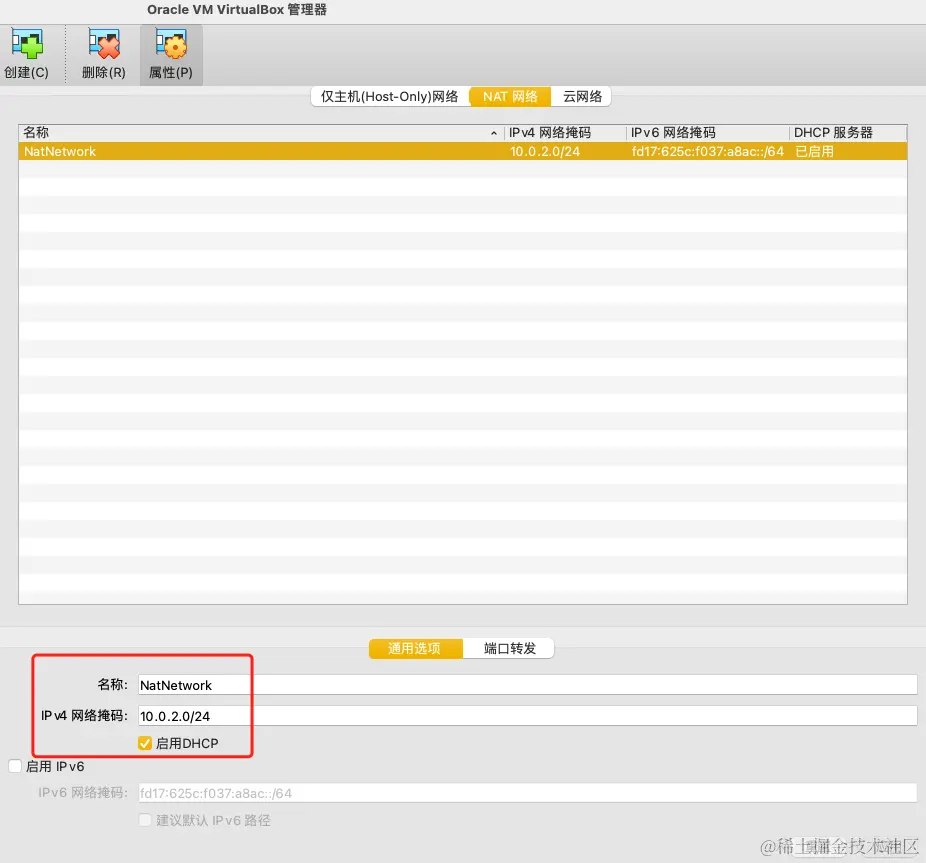Click the disabled IPv6 网络掩码 input field
The image size is (926, 863).
(527, 793)
